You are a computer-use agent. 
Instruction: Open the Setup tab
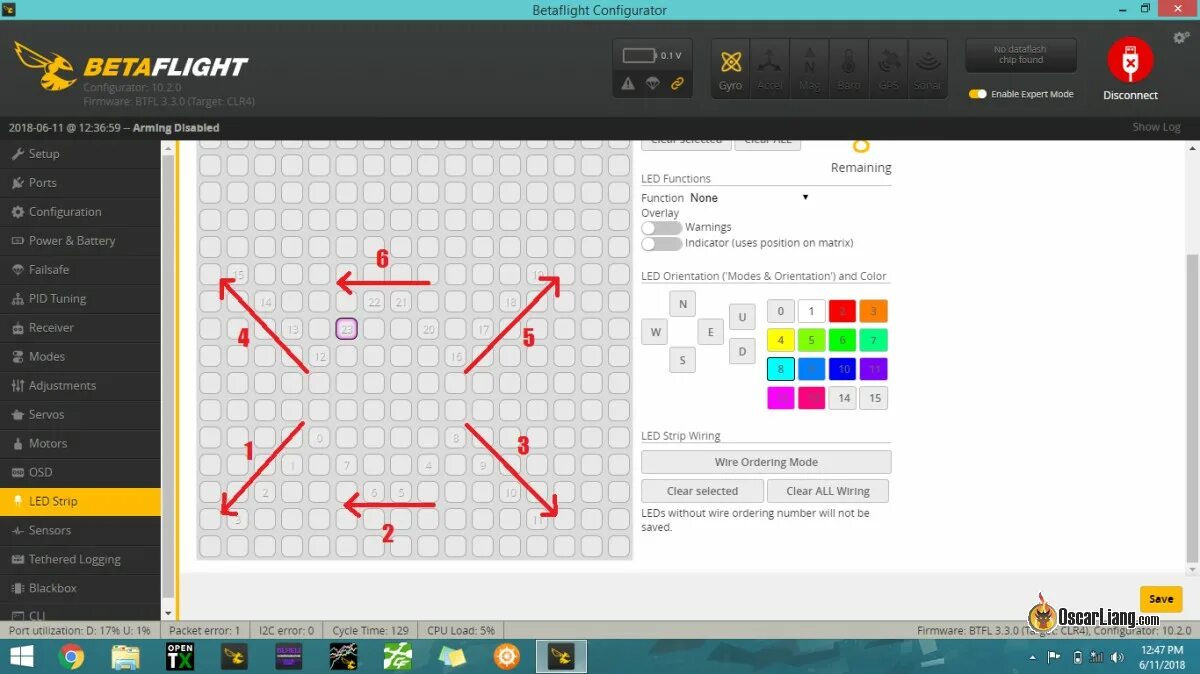(x=80, y=154)
